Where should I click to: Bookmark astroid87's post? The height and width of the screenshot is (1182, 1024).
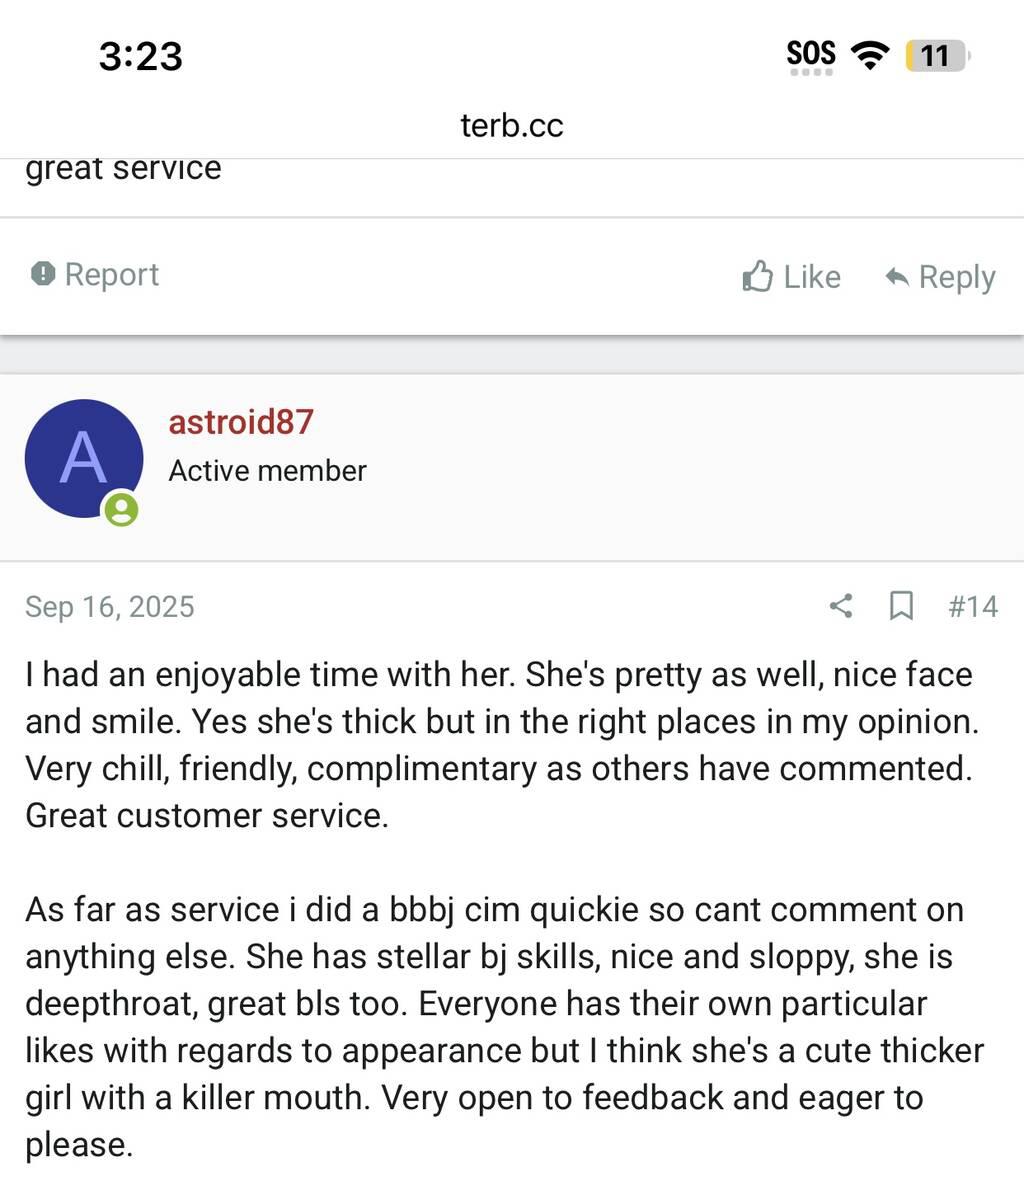901,606
